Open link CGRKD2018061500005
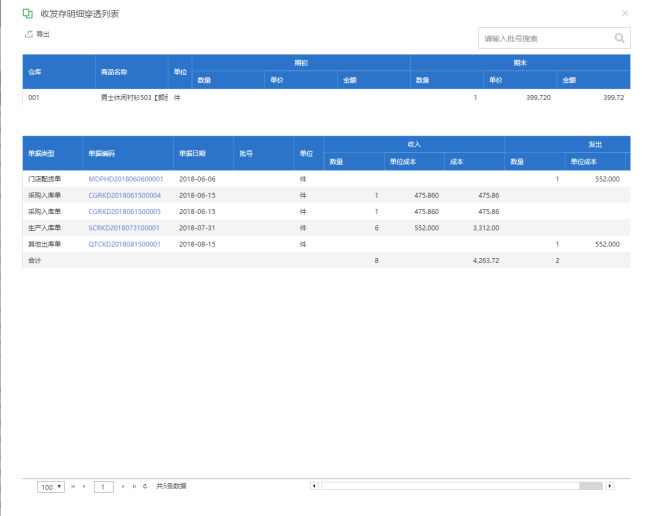 [x=125, y=211]
